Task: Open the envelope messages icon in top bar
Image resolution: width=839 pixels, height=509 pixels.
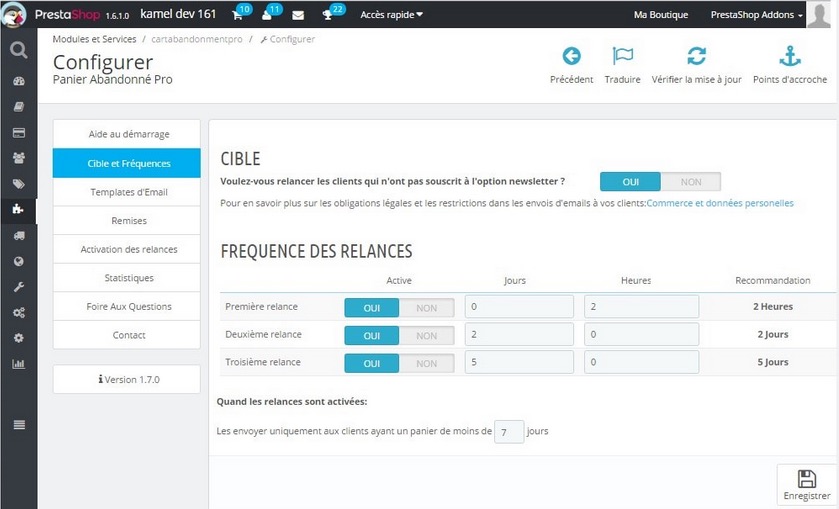Action: [x=297, y=15]
